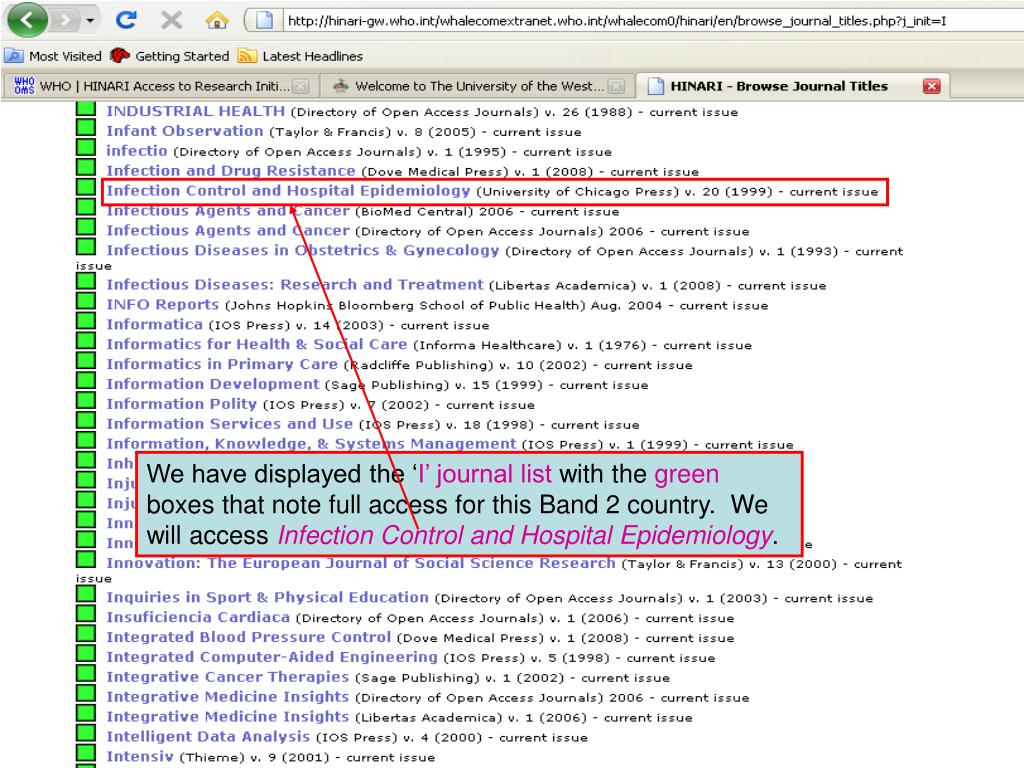Open Infectious Diseases: Research and Treatment
Screen dimensions: 1024x768
(295, 285)
